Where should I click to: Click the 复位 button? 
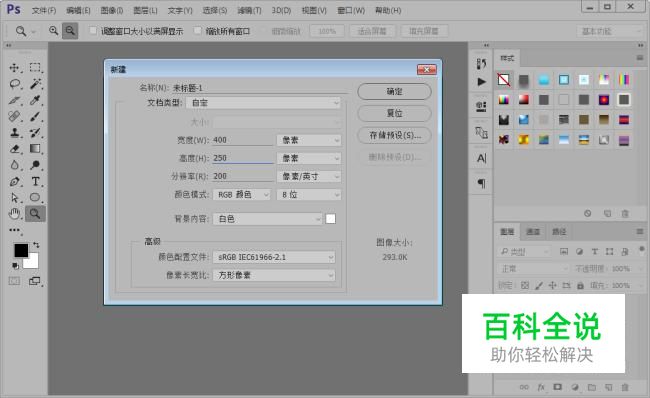pyautogui.click(x=394, y=113)
